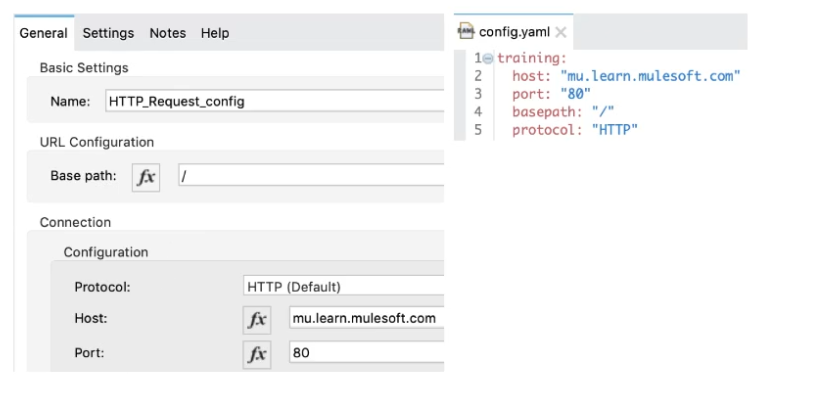This screenshot has width=825, height=394.
Task: Open the Notes tab
Action: click(168, 33)
